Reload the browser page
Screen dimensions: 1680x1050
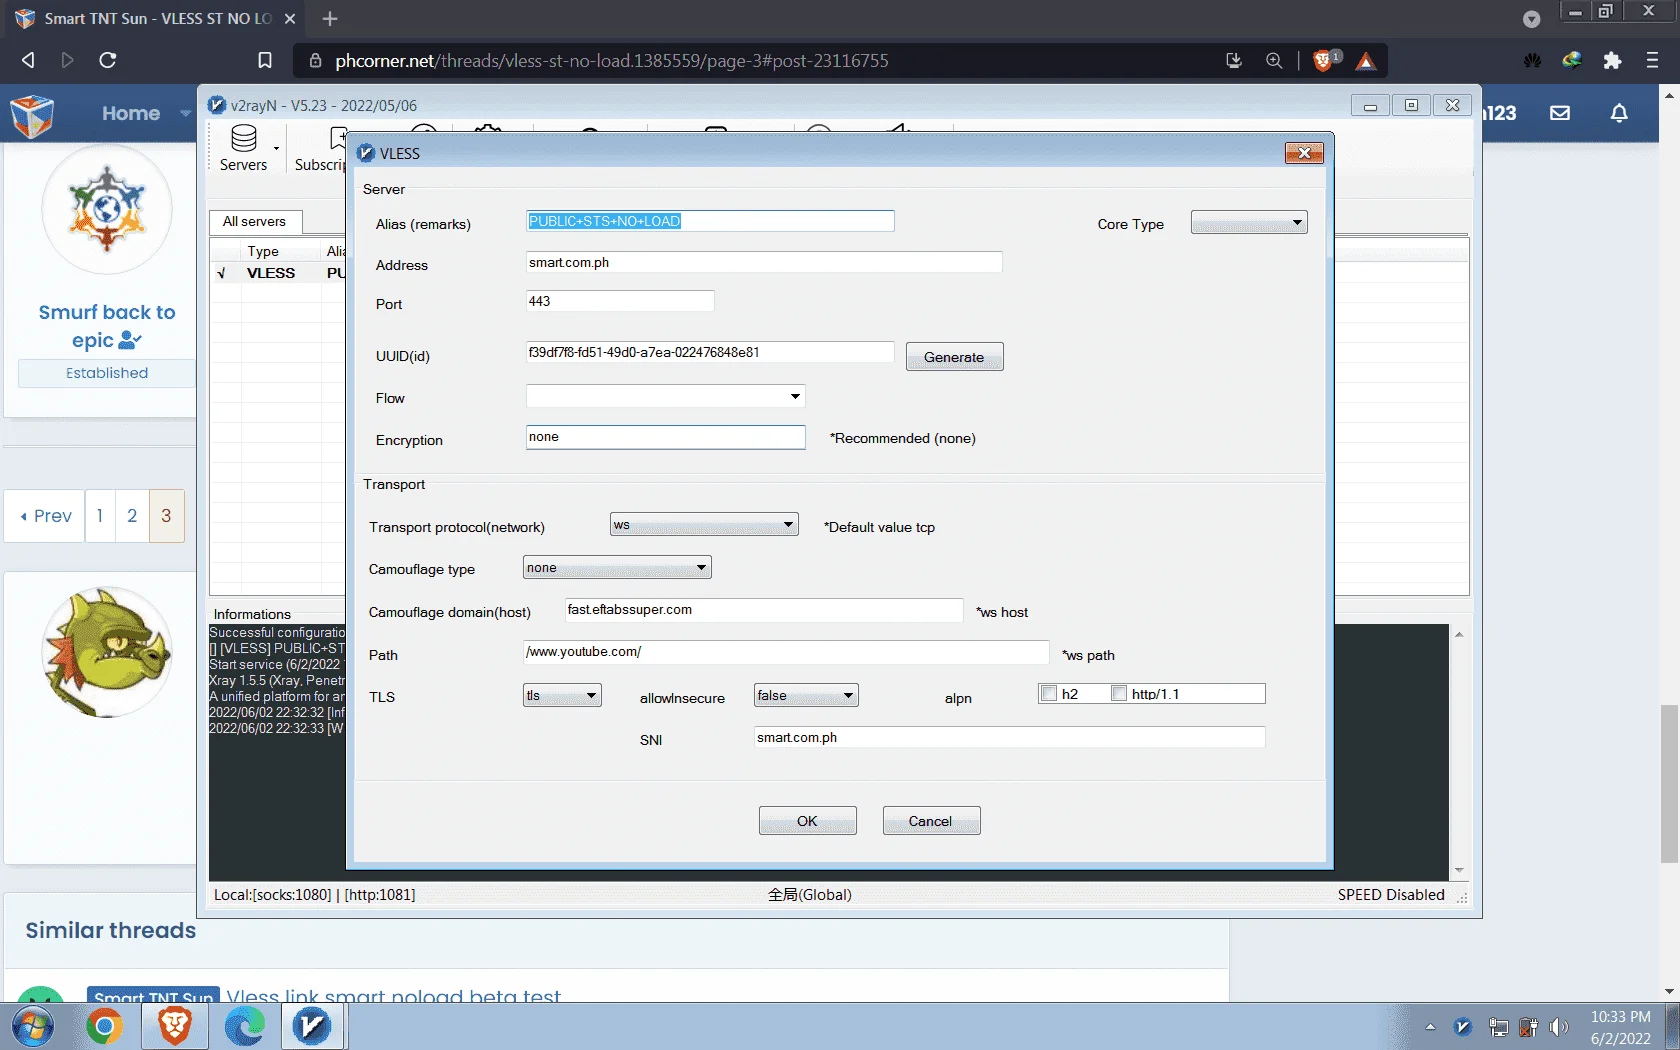(108, 60)
